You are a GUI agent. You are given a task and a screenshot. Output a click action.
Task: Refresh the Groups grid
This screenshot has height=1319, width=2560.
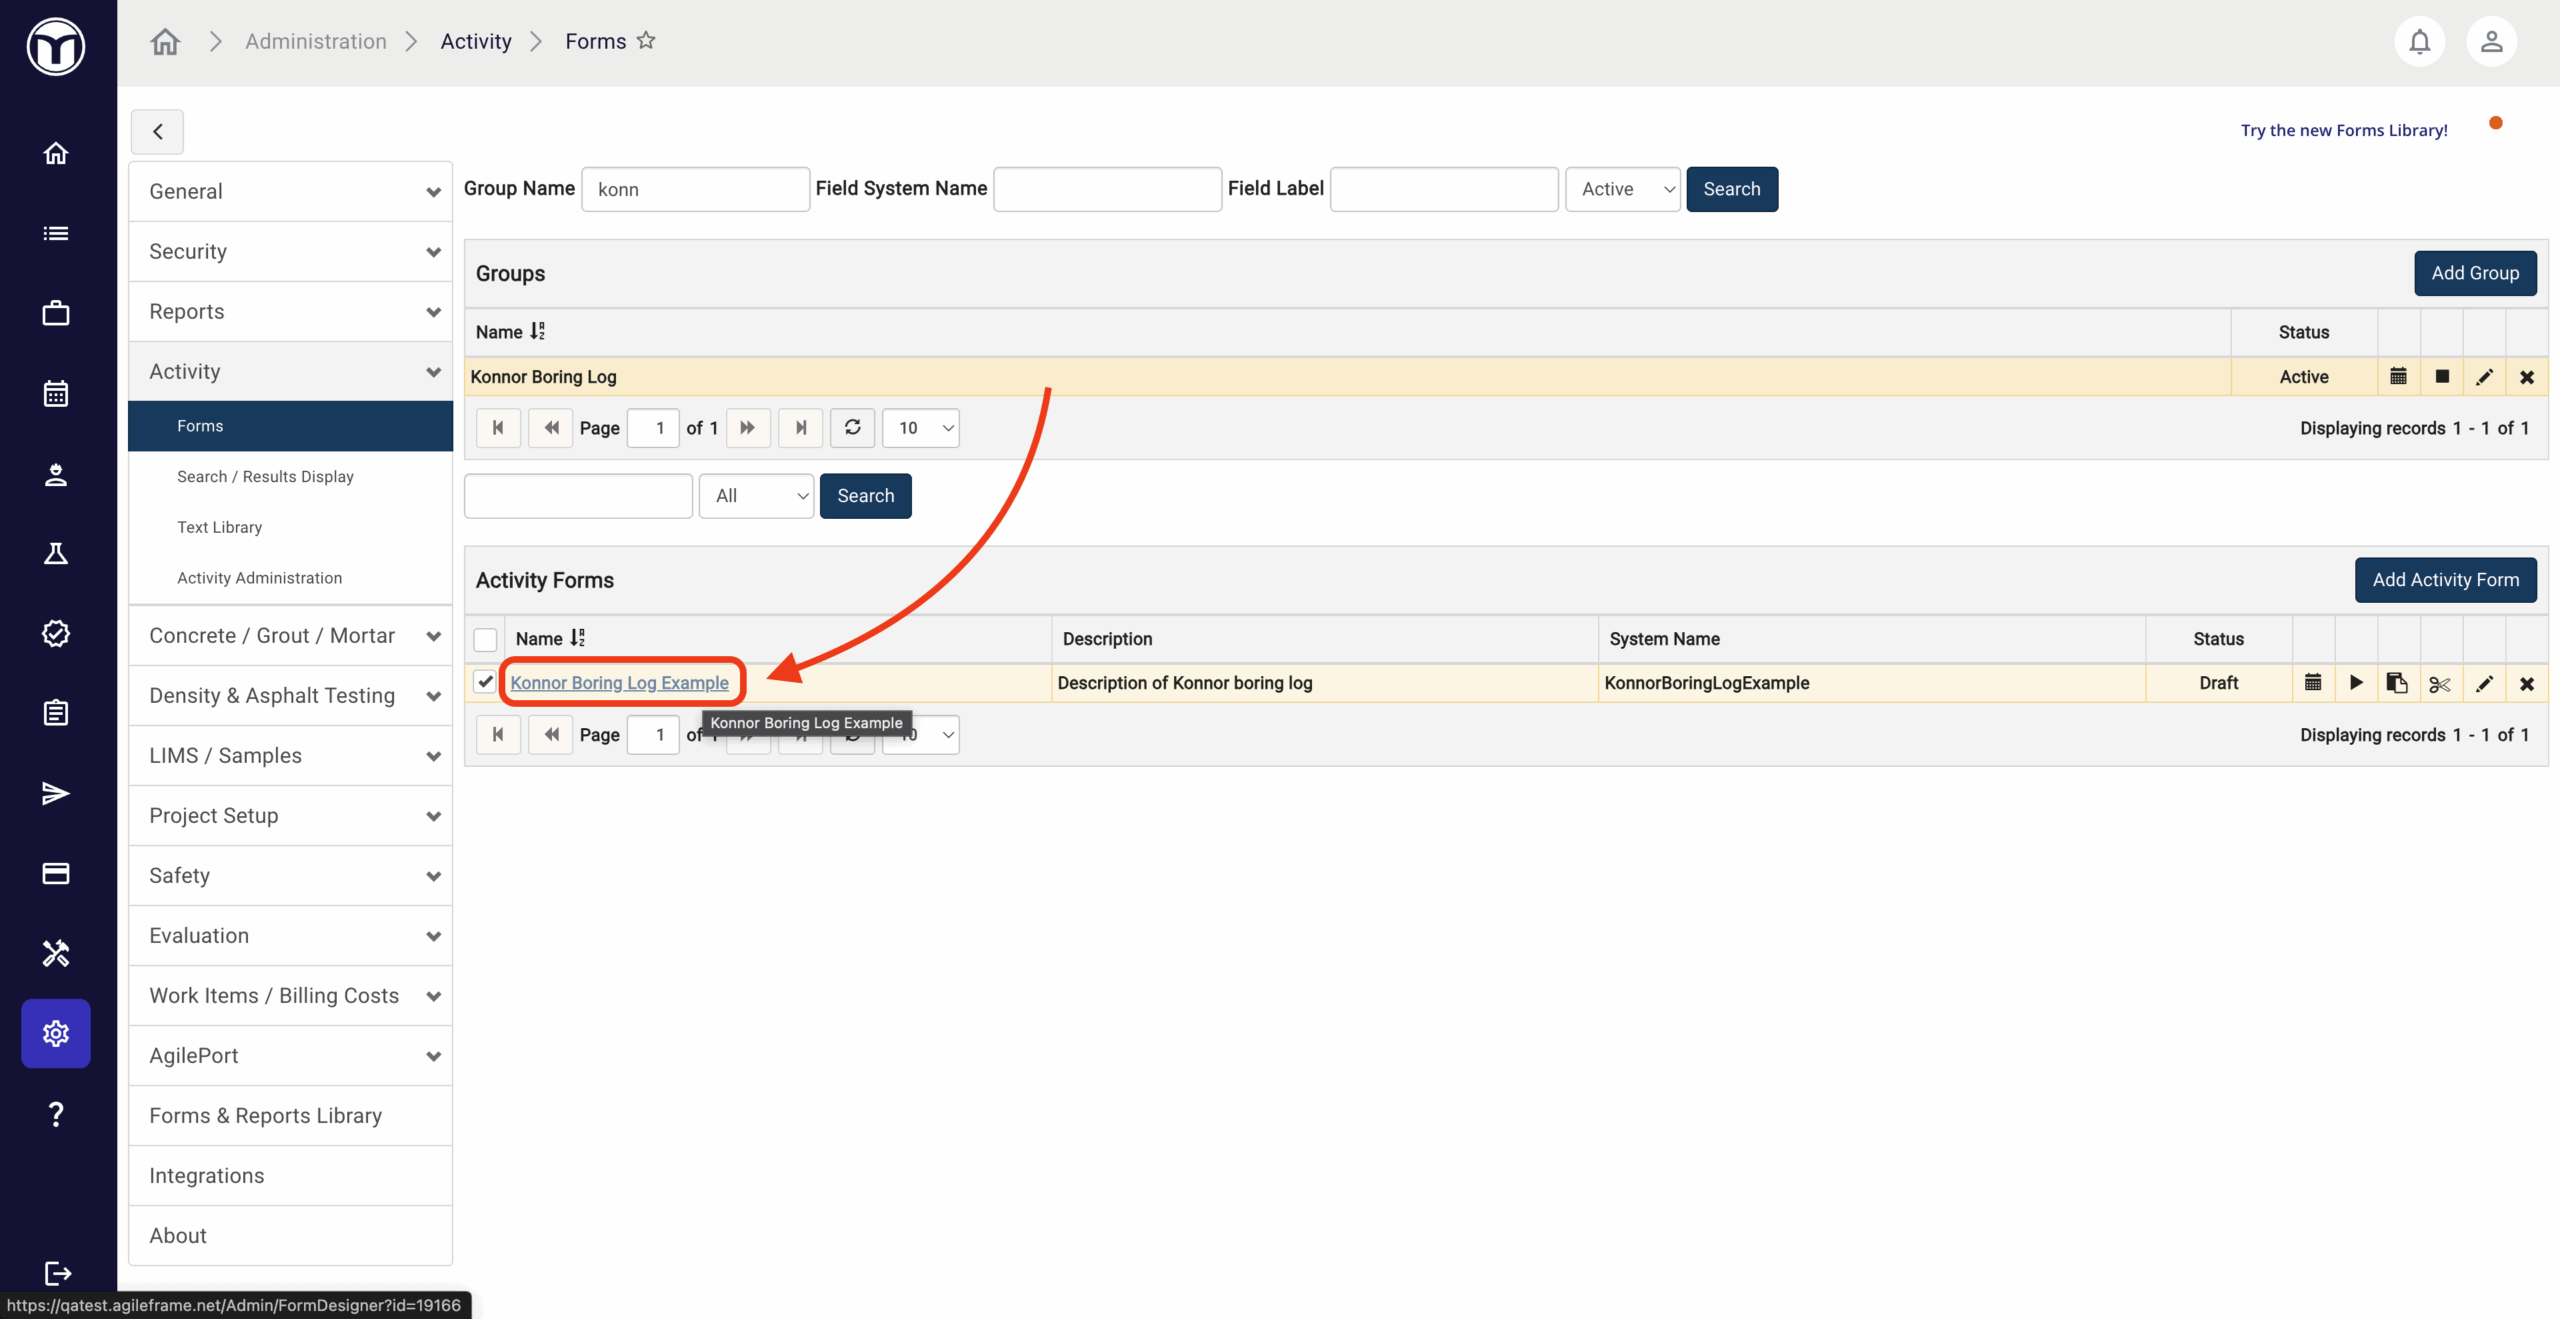coord(852,428)
